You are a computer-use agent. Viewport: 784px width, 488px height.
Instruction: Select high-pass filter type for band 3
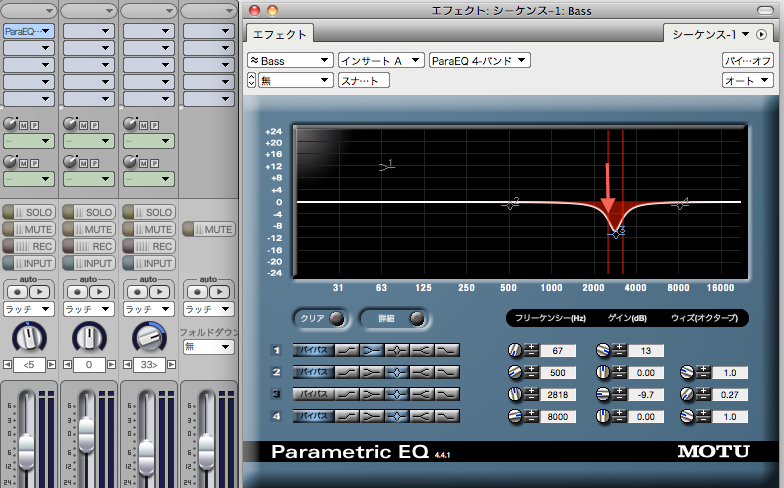347,394
